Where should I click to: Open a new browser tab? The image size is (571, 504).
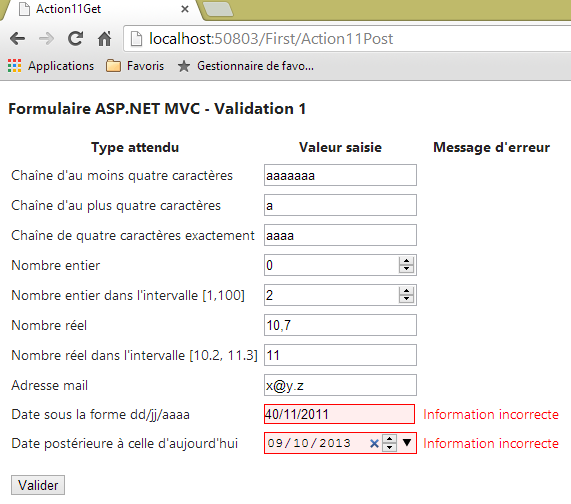tap(218, 9)
